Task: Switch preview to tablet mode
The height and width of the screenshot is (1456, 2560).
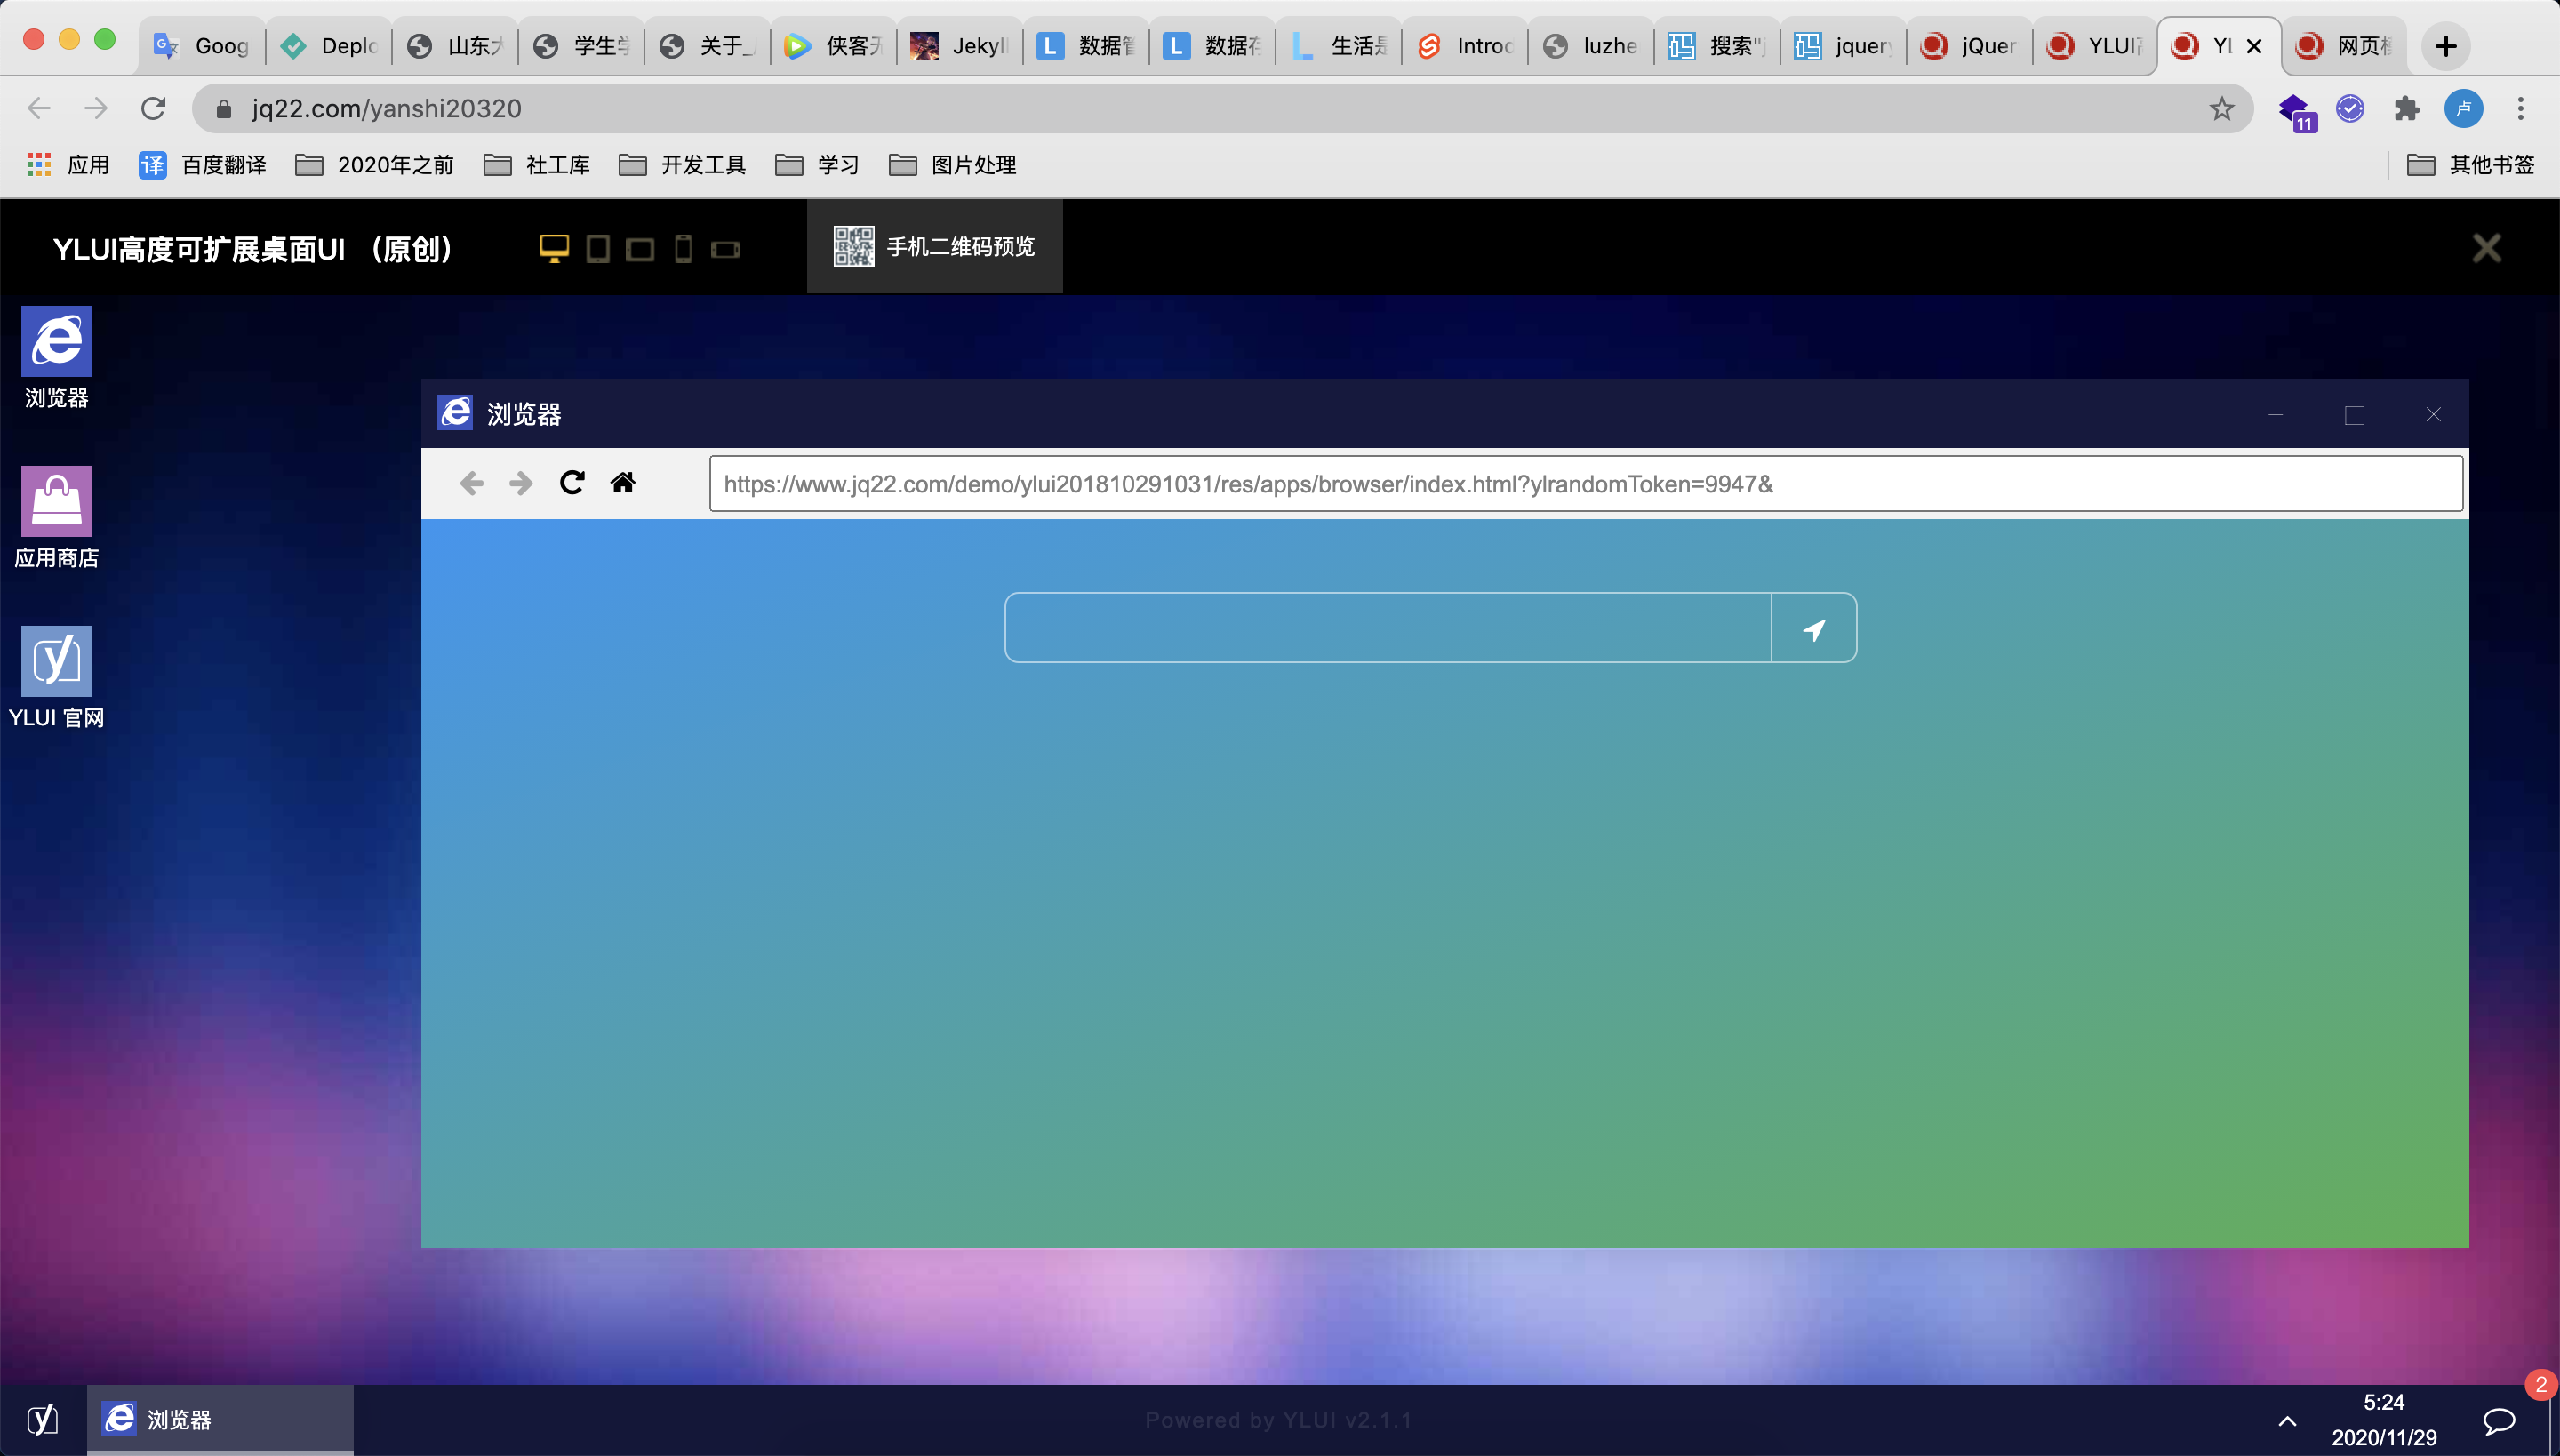Action: coord(598,248)
